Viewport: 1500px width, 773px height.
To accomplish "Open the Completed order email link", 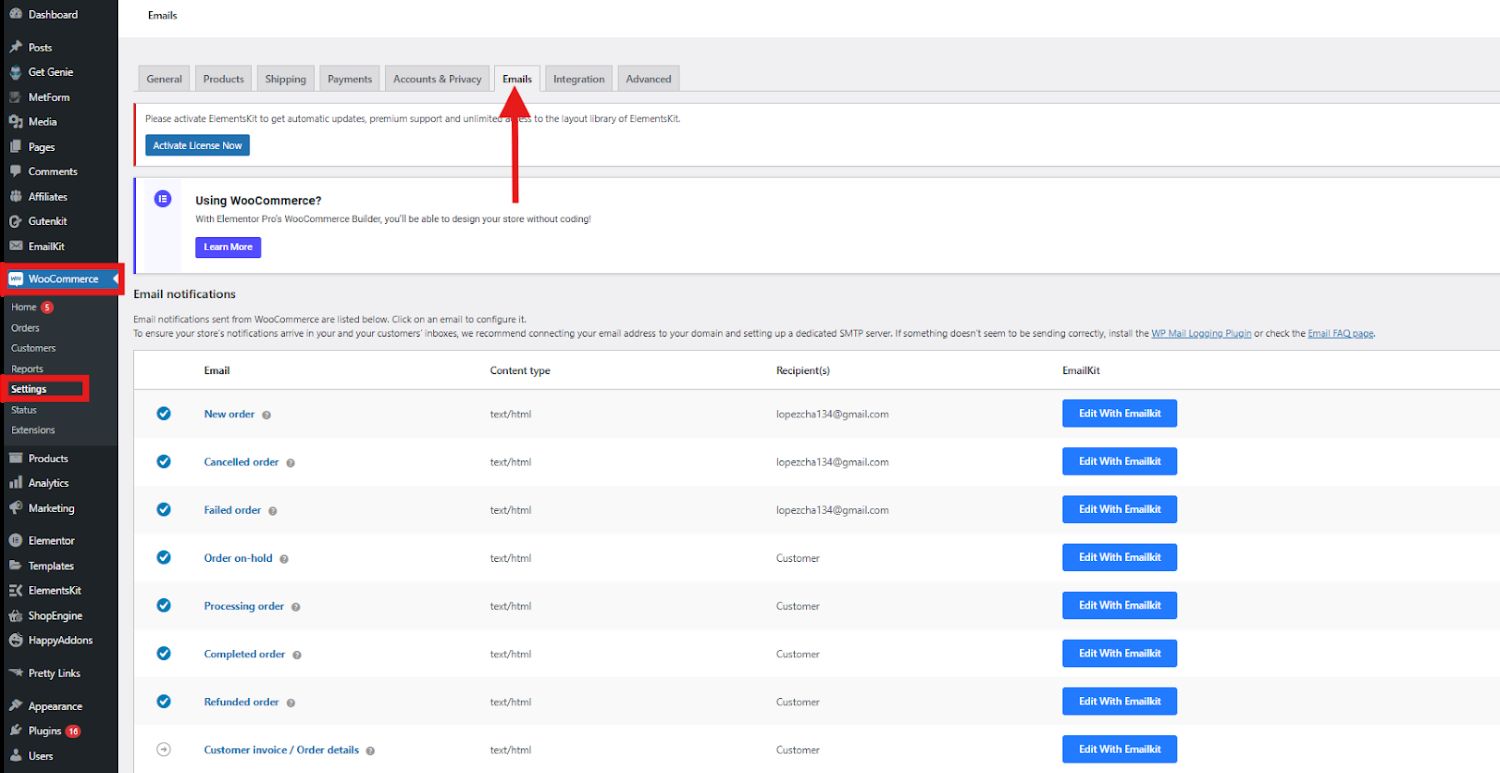I will [244, 654].
